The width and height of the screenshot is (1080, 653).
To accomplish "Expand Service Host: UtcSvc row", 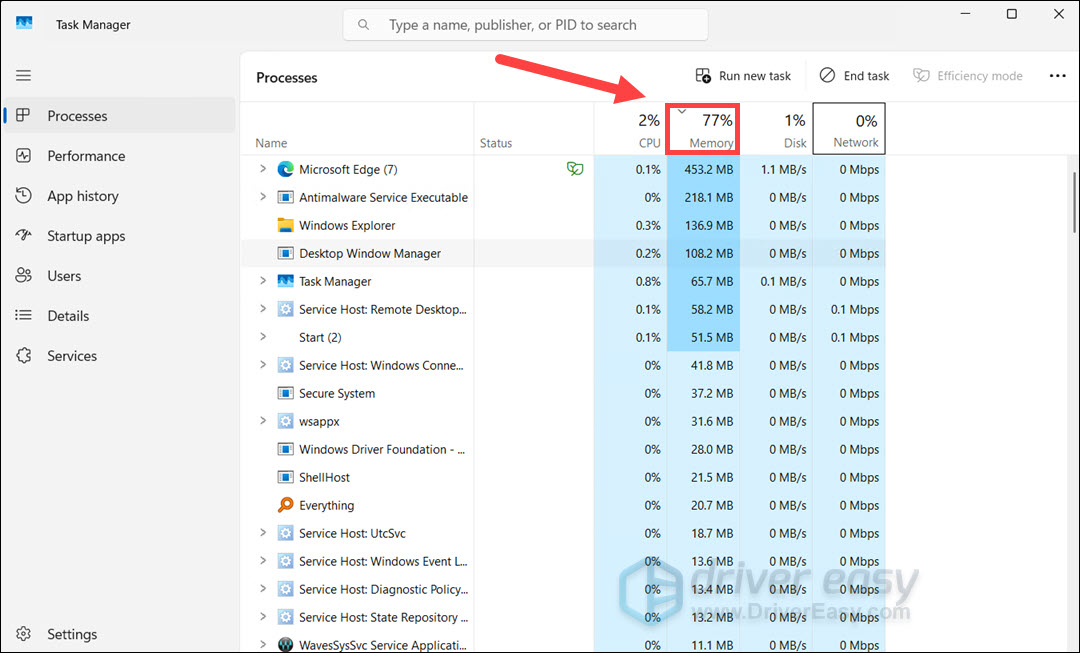I will (262, 532).
